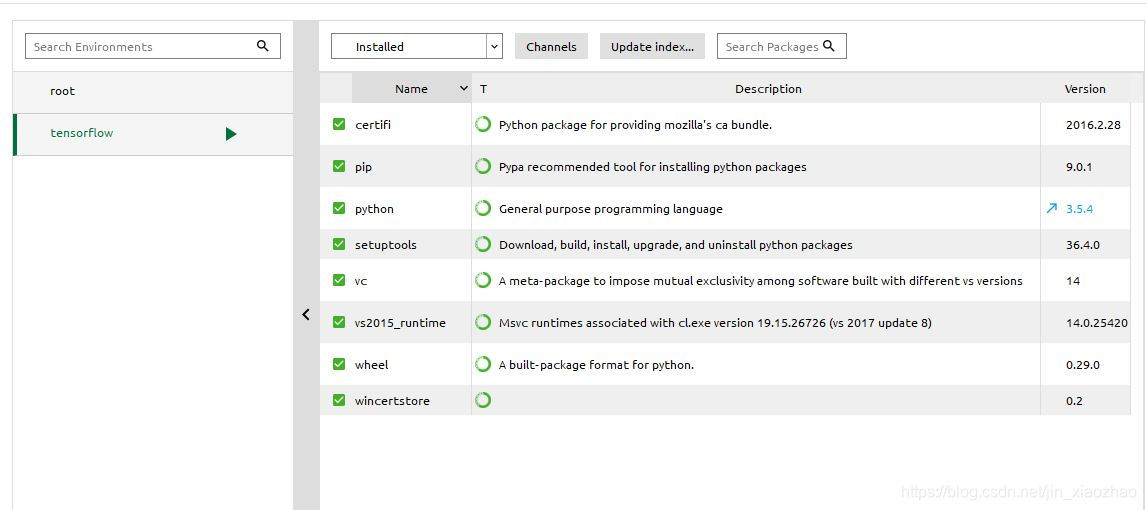Click description 'General purpose programming language'
1146x510 pixels.
(x=610, y=208)
